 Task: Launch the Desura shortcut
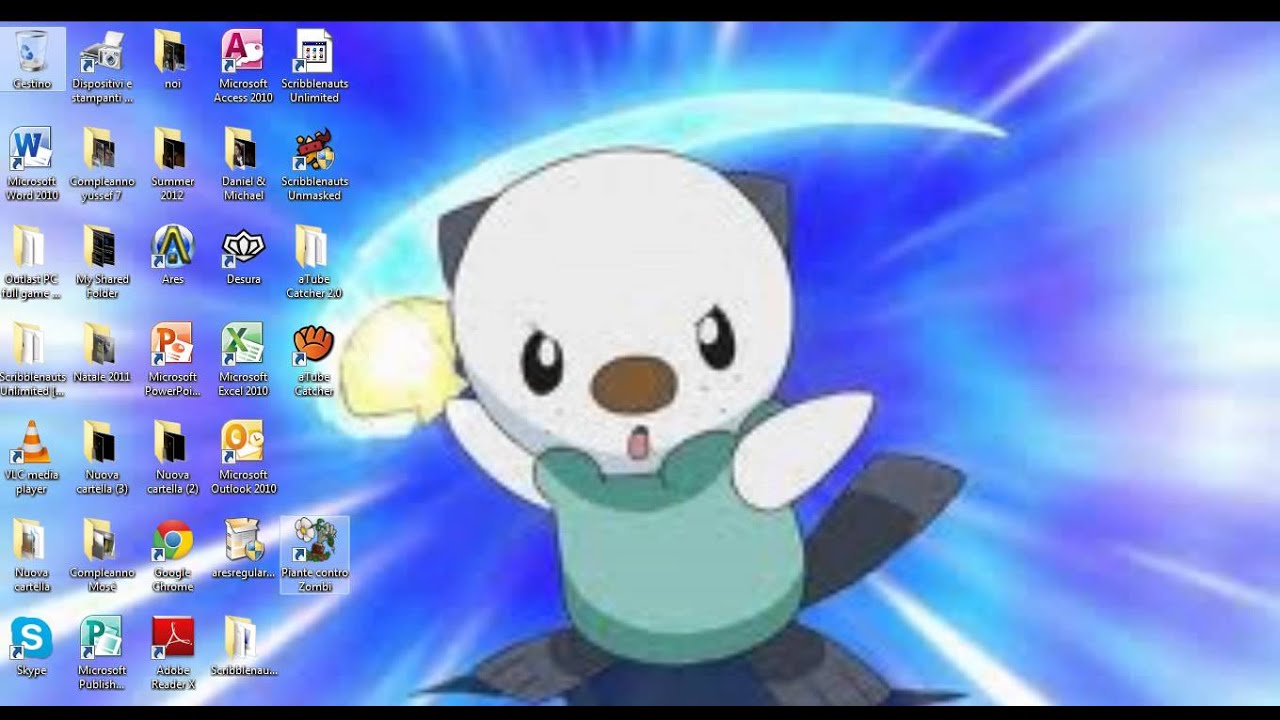coord(243,256)
